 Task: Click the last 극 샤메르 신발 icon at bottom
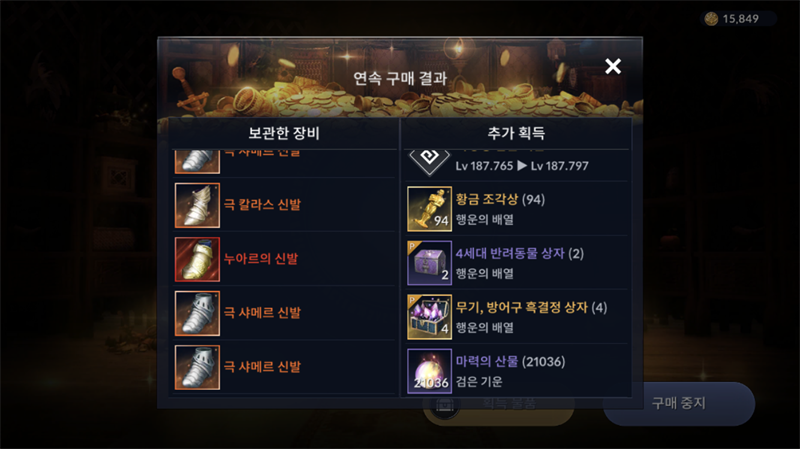[x=197, y=367]
